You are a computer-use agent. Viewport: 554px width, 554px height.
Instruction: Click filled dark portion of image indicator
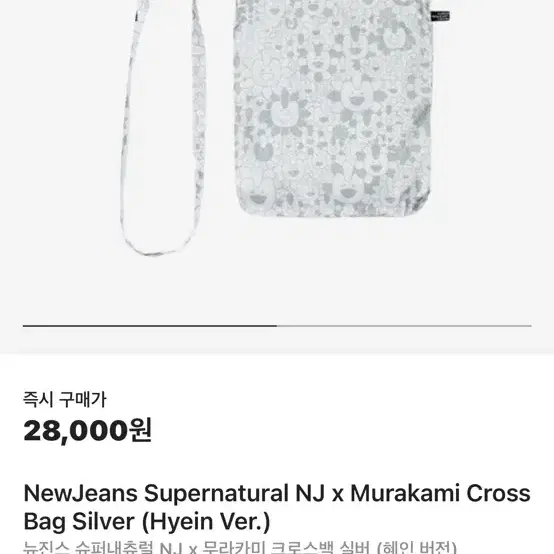(150, 326)
